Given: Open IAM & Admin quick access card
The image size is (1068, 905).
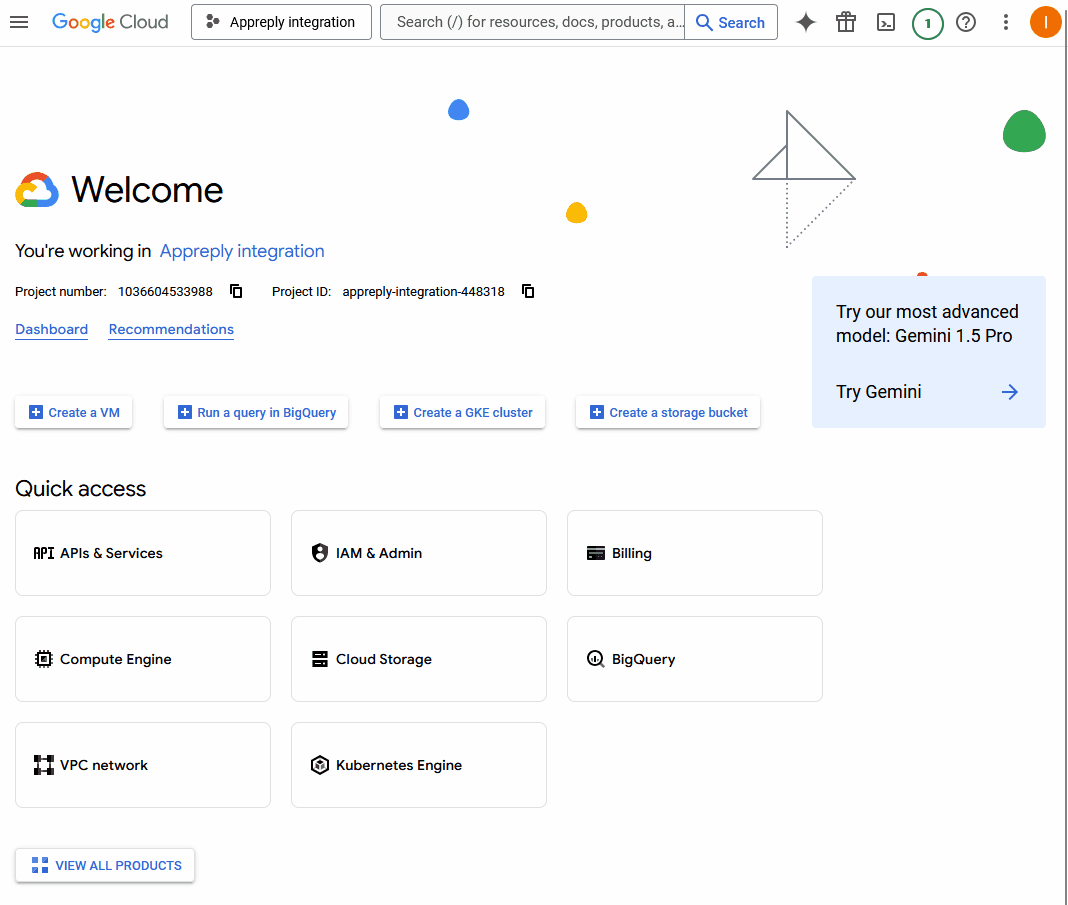Looking at the screenshot, I should coord(419,553).
